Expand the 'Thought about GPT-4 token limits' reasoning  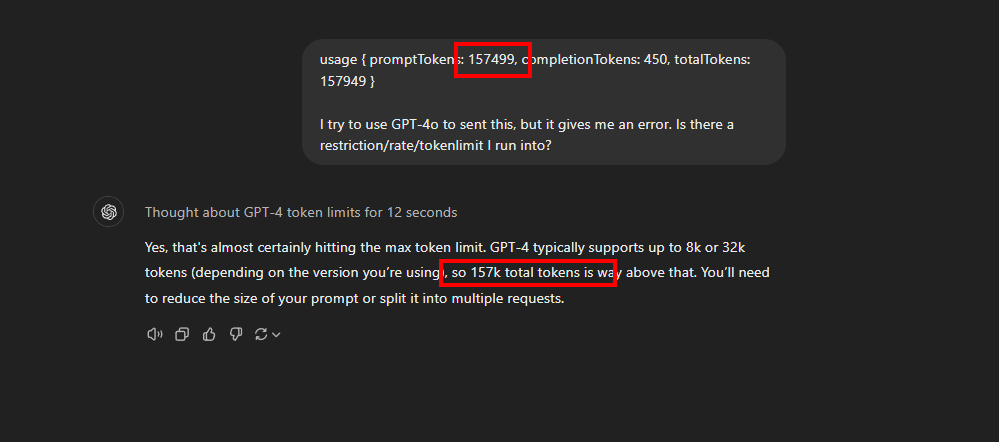tap(301, 213)
